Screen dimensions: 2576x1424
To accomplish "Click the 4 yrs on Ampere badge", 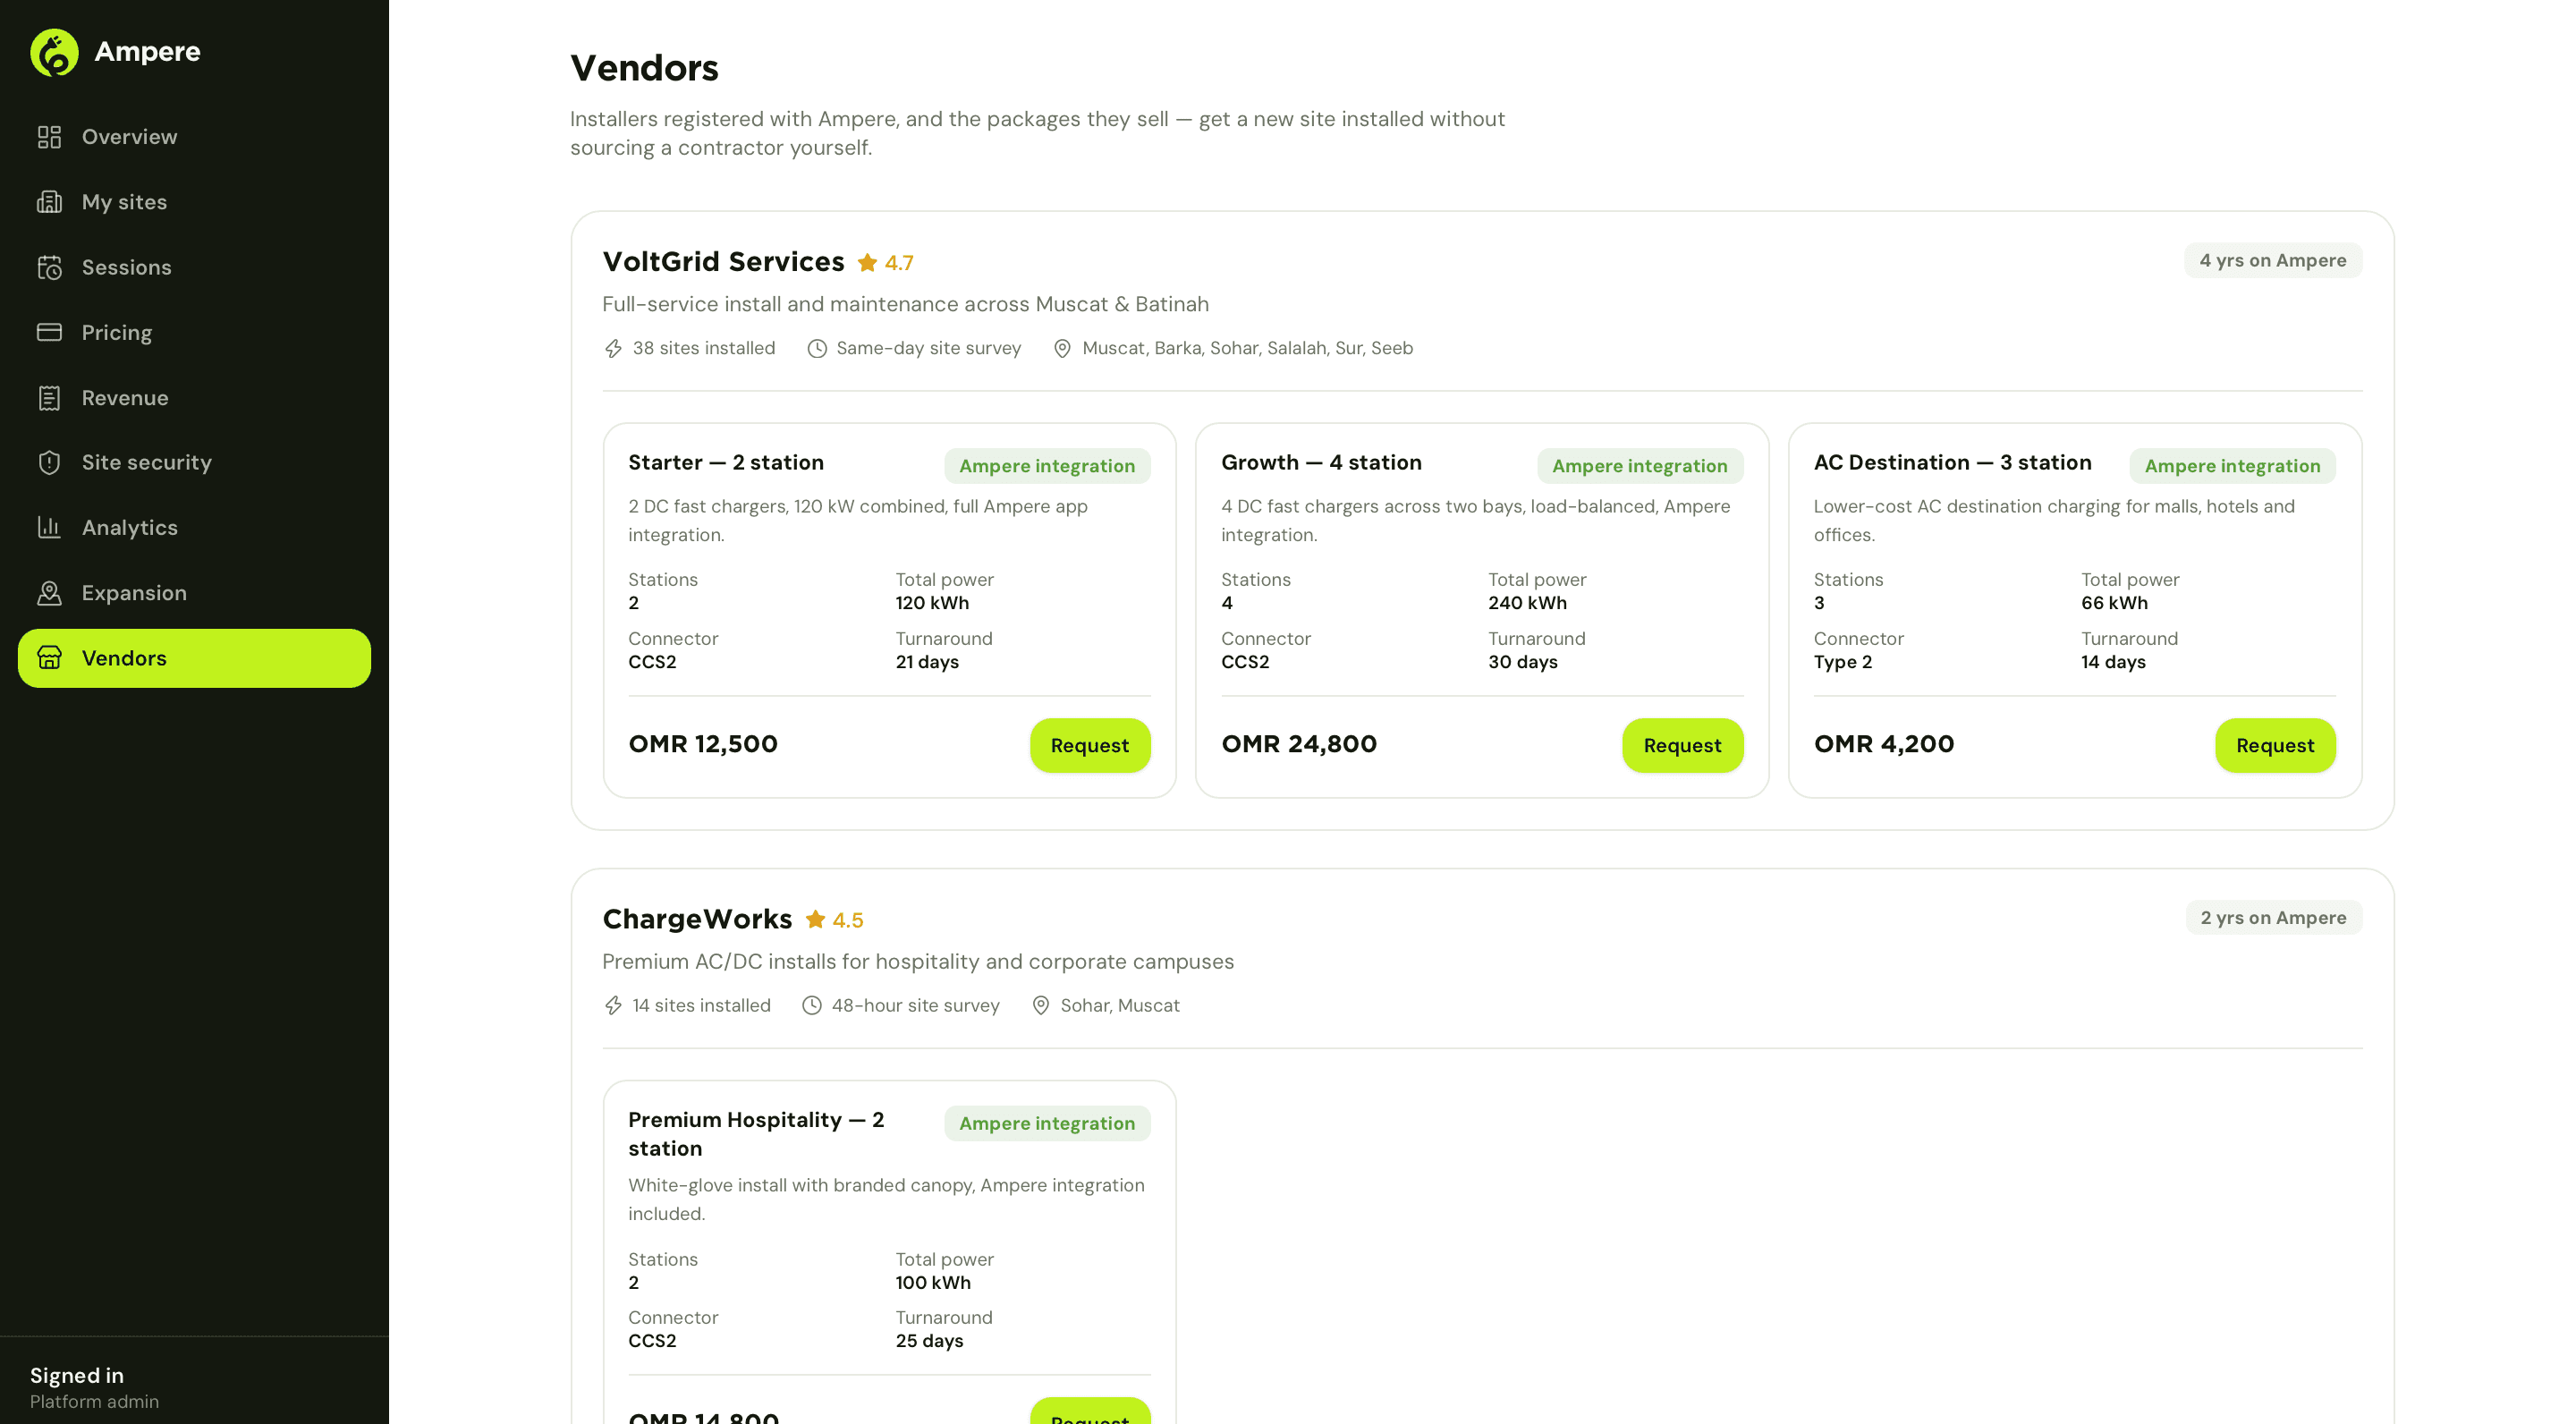I will [x=2272, y=260].
